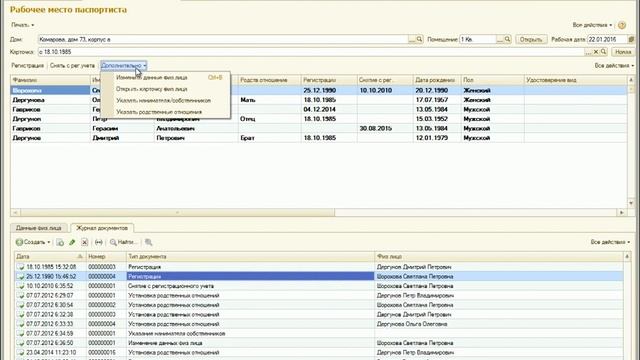The image size is (640, 360).
Task: Click the scroll-down arrow of the residents table
Action: click(x=631, y=203)
